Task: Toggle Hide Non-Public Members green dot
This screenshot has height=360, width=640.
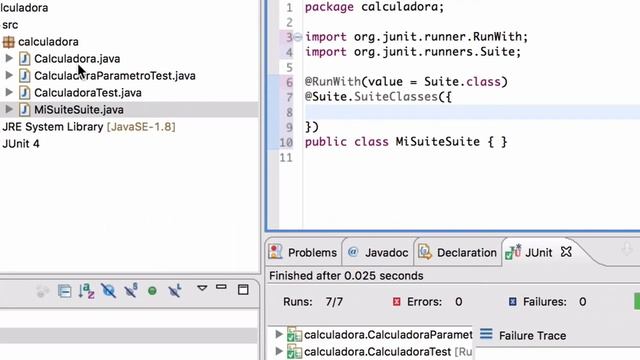Action: pyautogui.click(x=152, y=291)
